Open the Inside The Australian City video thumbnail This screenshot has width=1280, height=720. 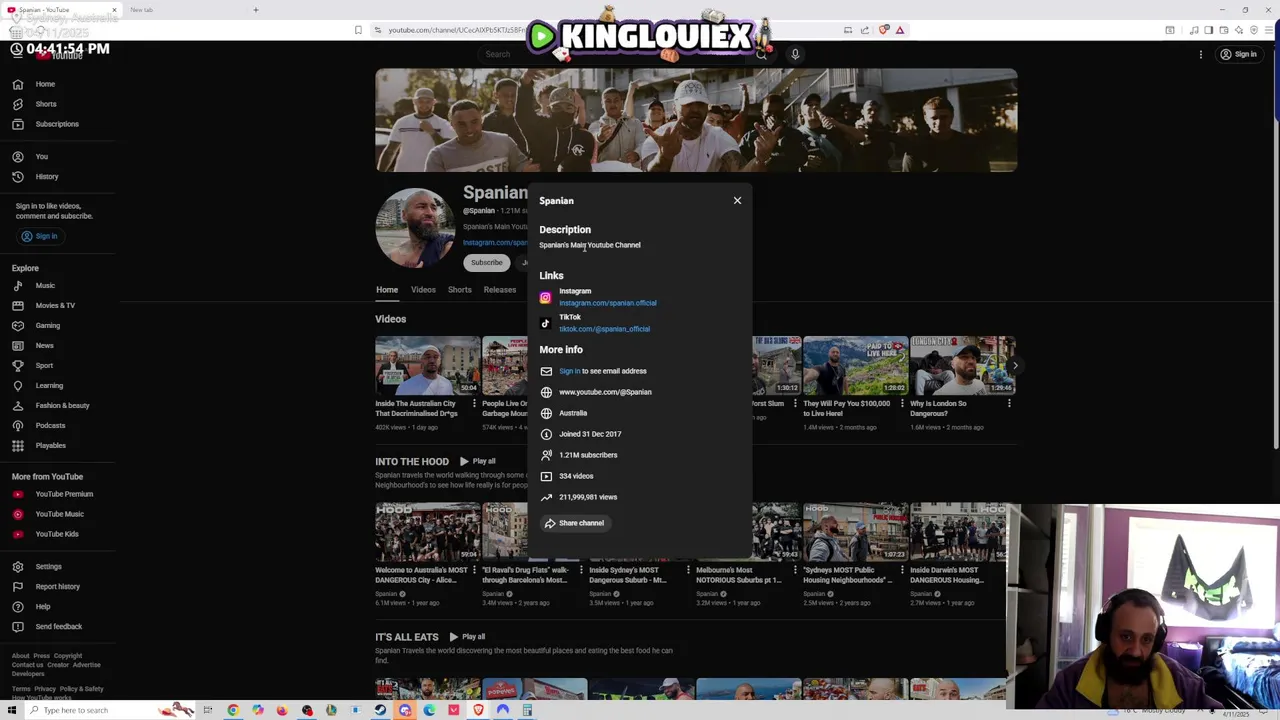[428, 366]
